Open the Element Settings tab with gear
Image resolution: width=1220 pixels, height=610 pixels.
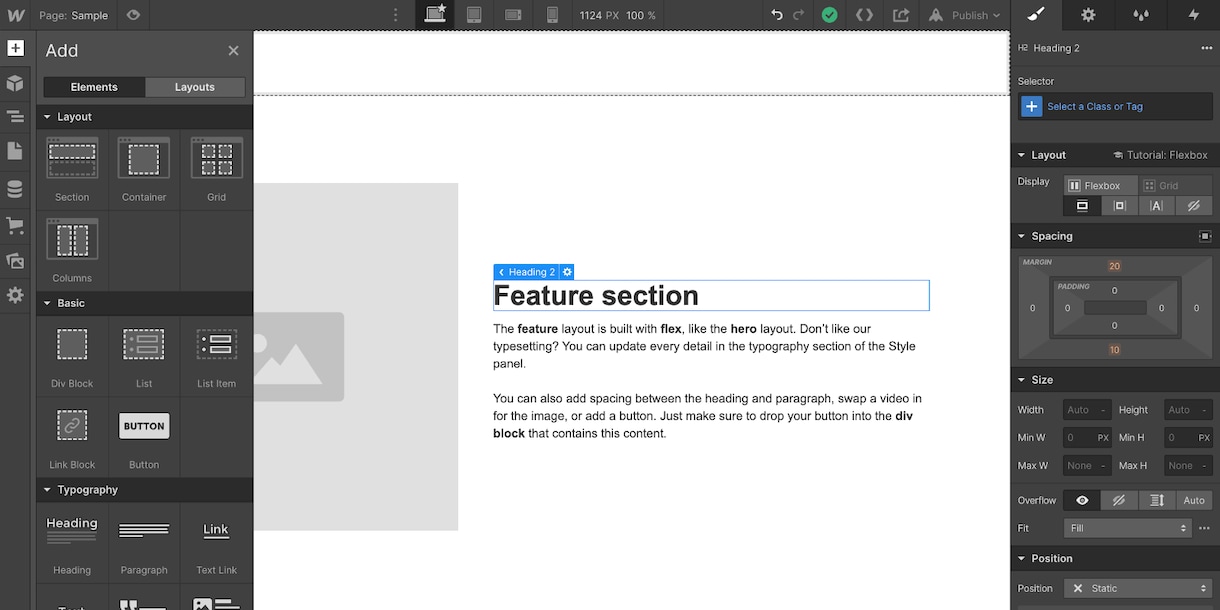coord(1088,15)
